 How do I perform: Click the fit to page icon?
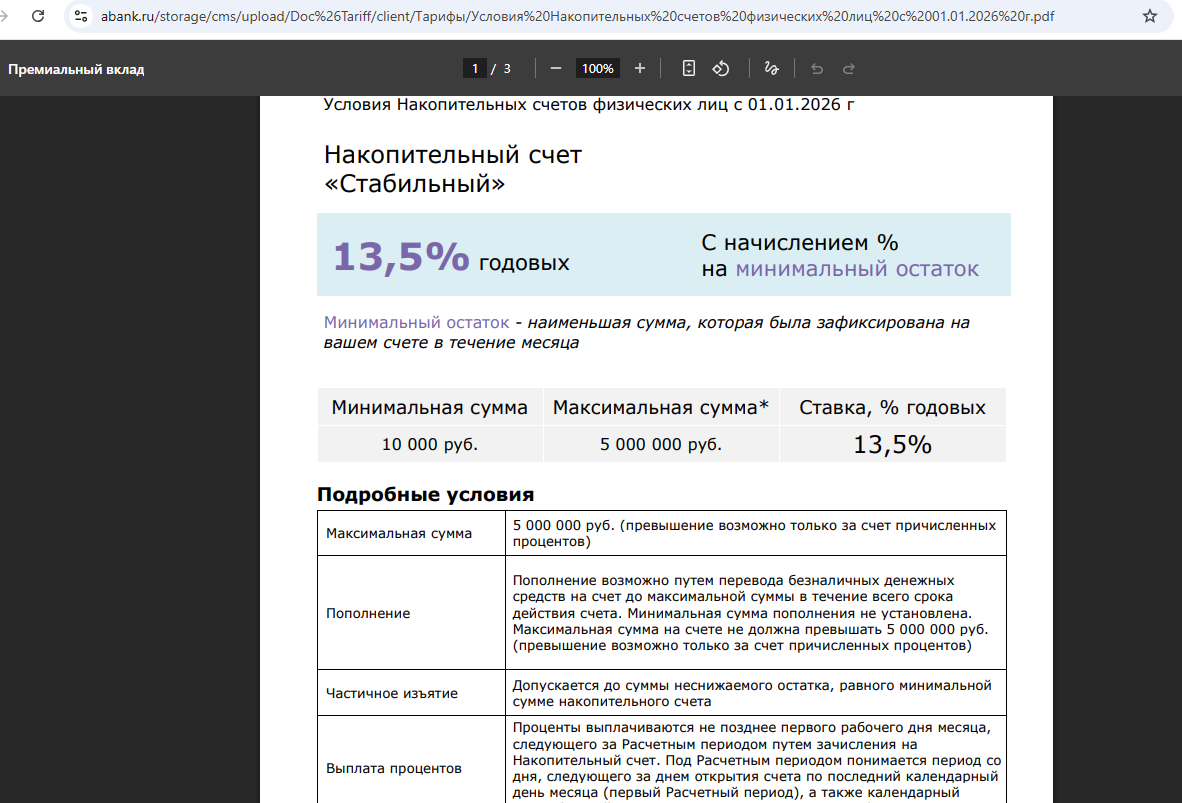(688, 68)
